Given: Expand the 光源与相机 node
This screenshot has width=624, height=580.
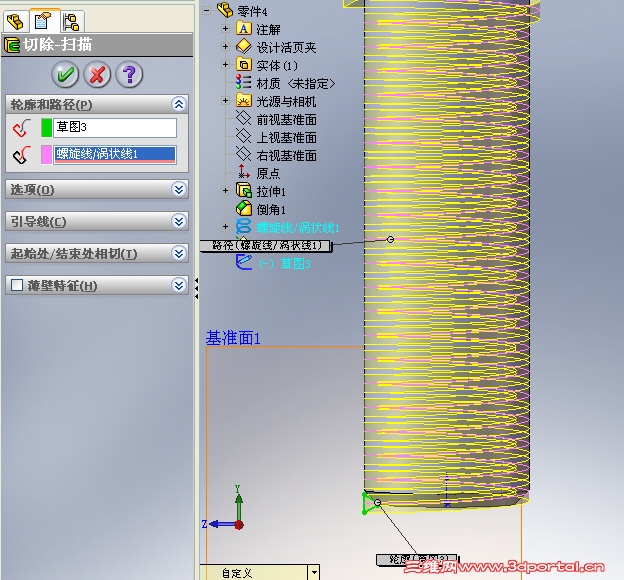Looking at the screenshot, I should pos(225,101).
